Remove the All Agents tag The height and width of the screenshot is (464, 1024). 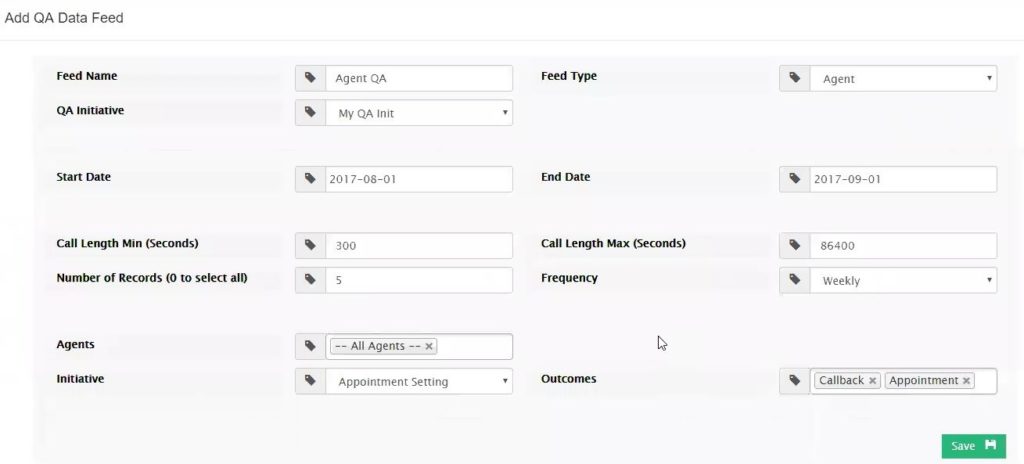tap(429, 346)
